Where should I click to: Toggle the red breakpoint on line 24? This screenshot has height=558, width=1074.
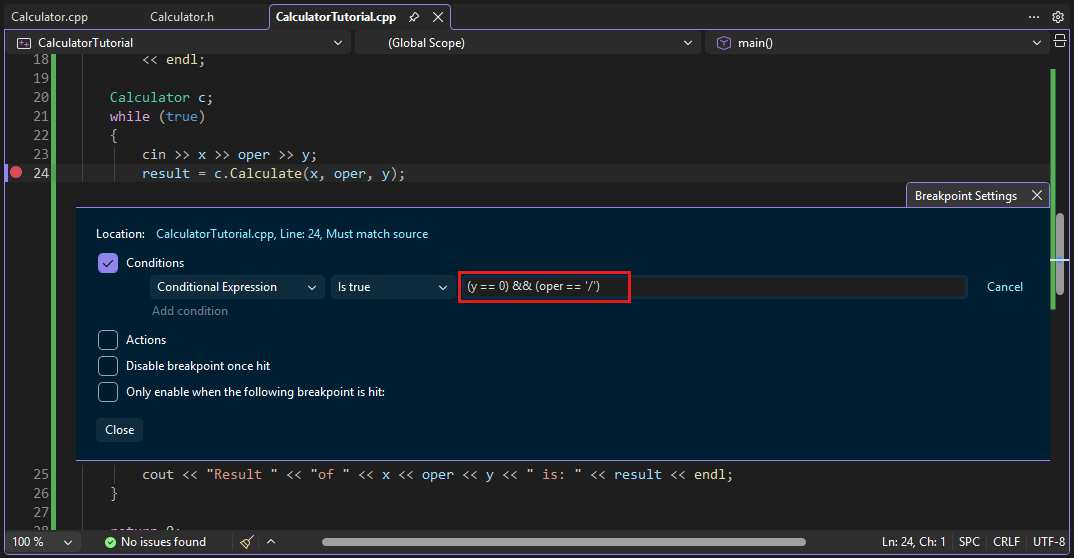pyautogui.click(x=16, y=173)
